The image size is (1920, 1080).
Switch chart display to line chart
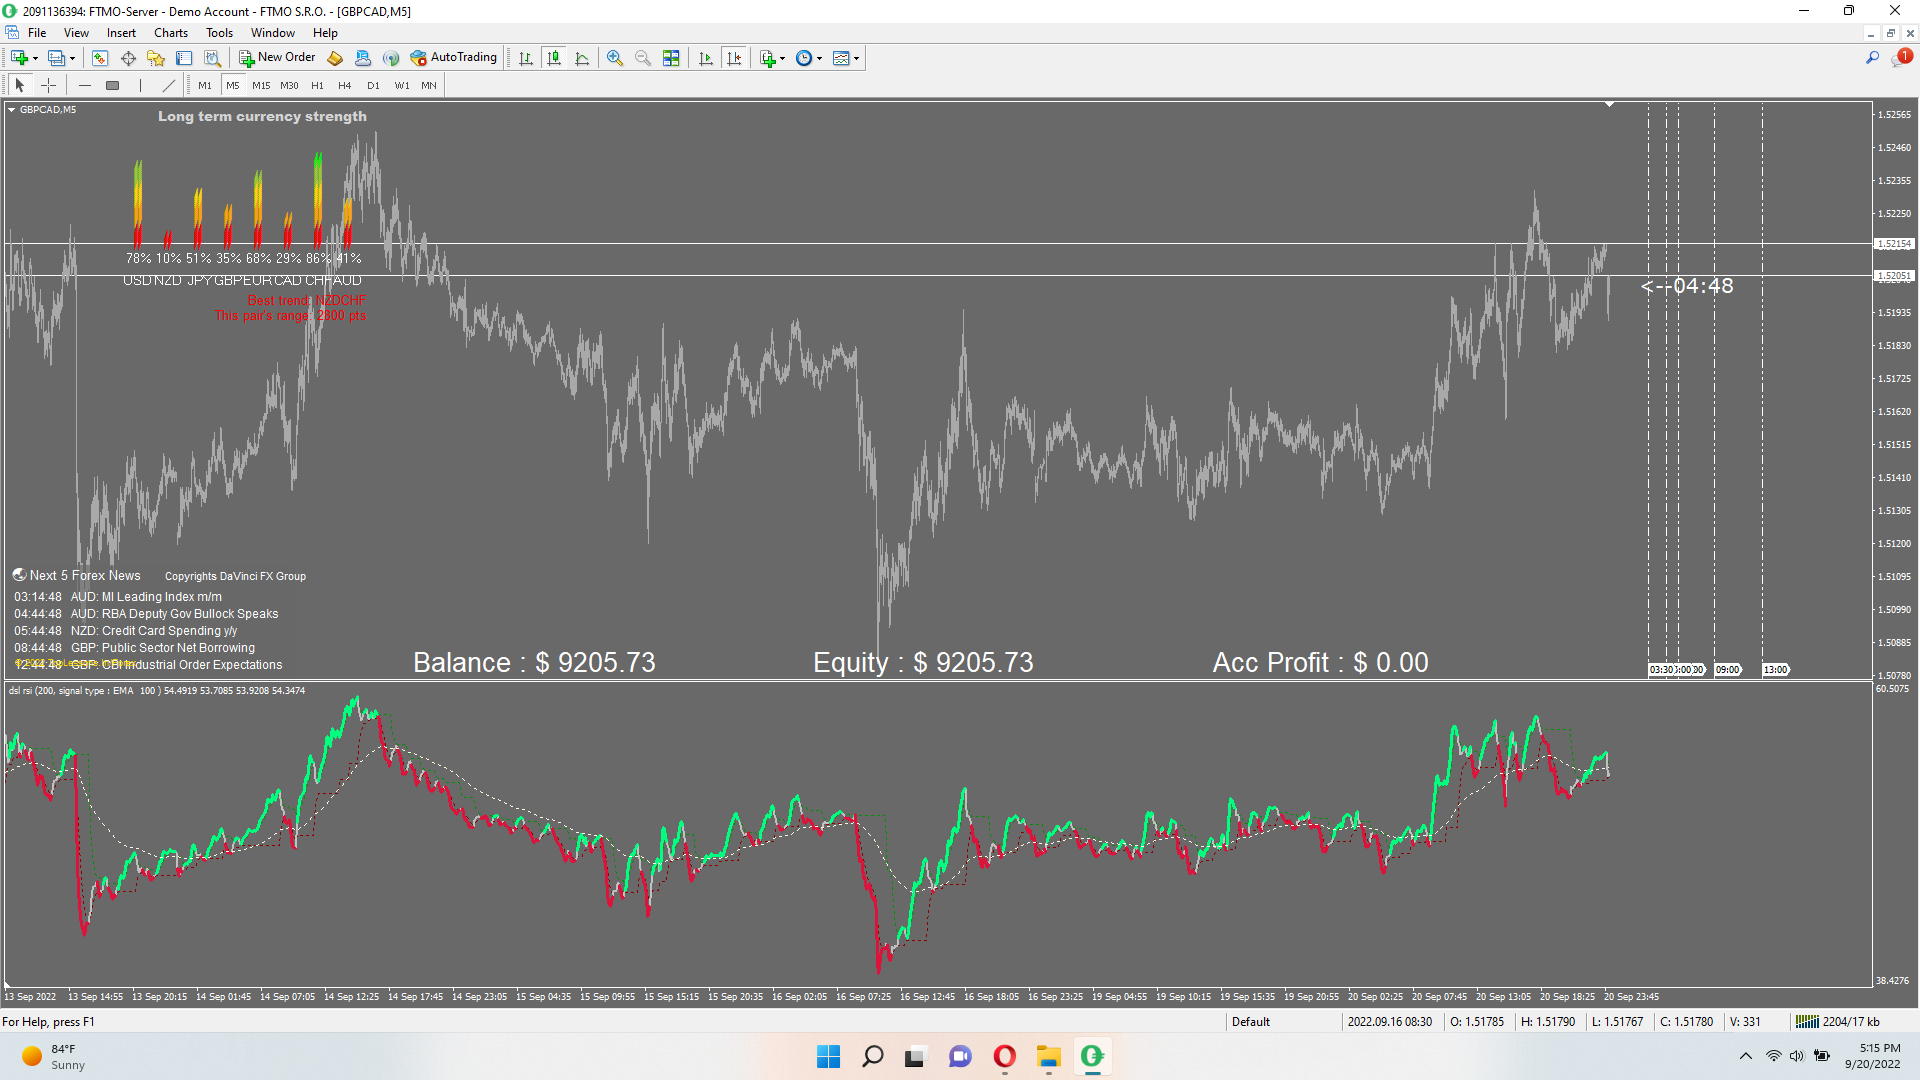(x=582, y=58)
